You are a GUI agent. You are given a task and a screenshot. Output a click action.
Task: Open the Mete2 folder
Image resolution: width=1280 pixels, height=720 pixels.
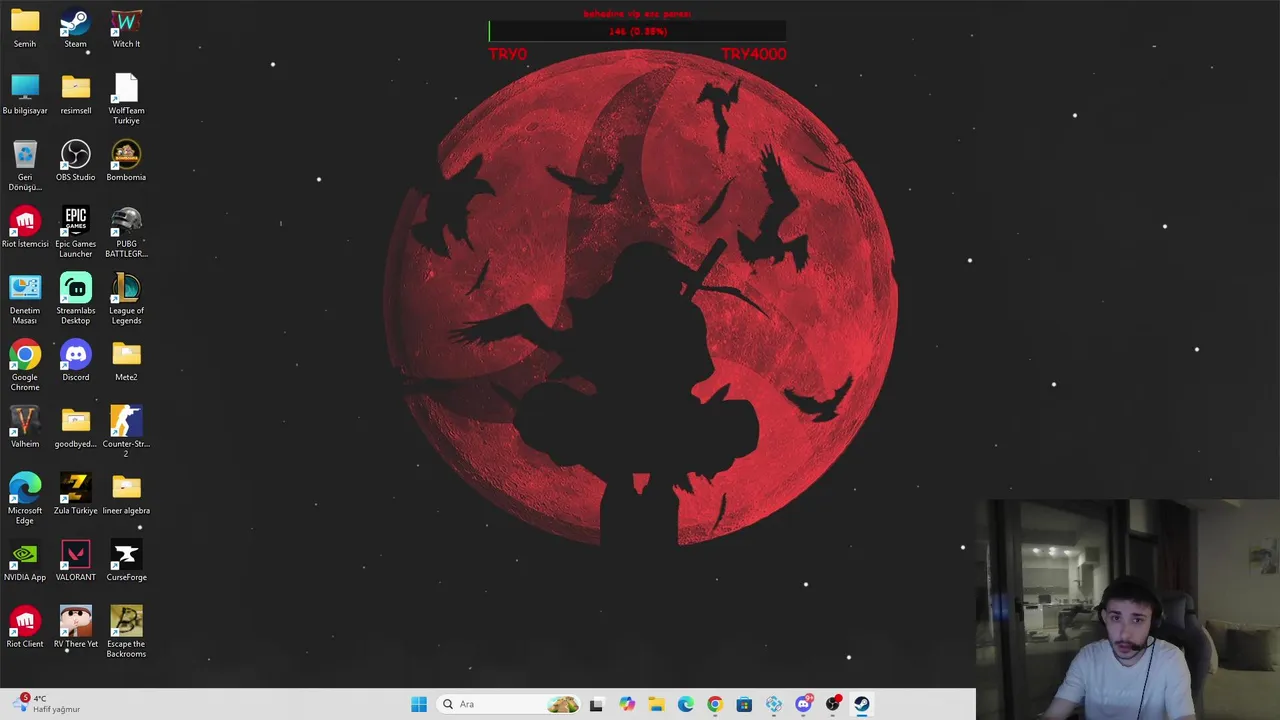[126, 360]
